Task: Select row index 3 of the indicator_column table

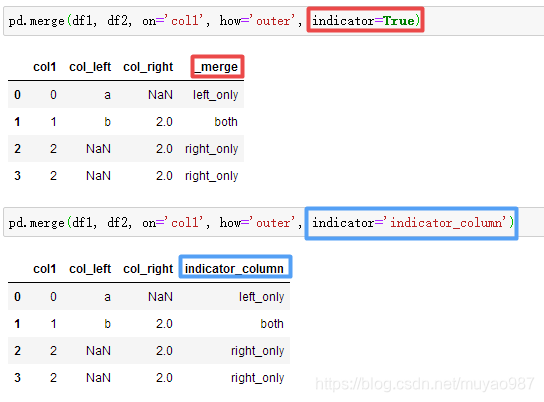Action: tap(17, 378)
